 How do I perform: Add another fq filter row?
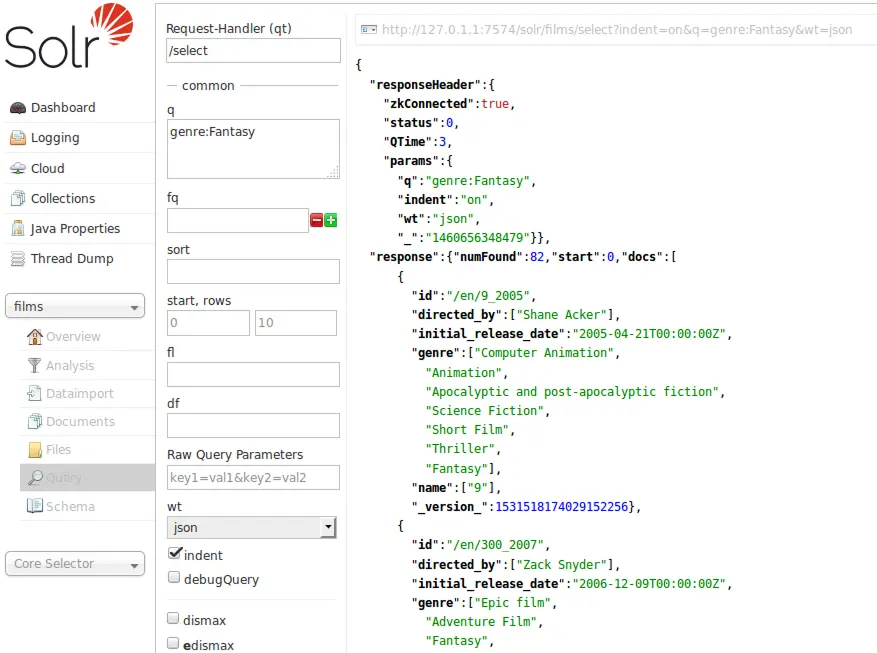click(x=331, y=220)
